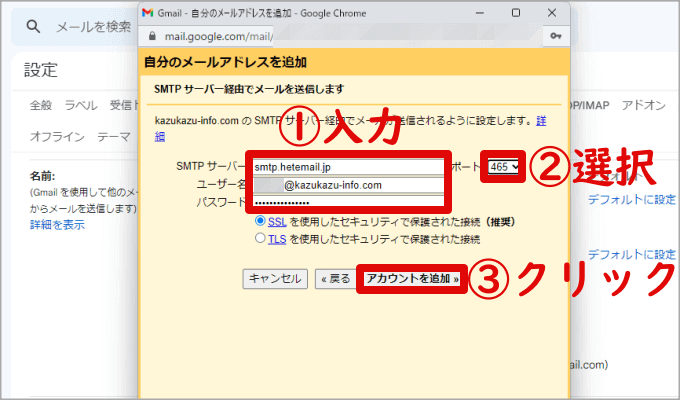Open the アドオン settings tab
680x400 pixels.
click(x=644, y=105)
